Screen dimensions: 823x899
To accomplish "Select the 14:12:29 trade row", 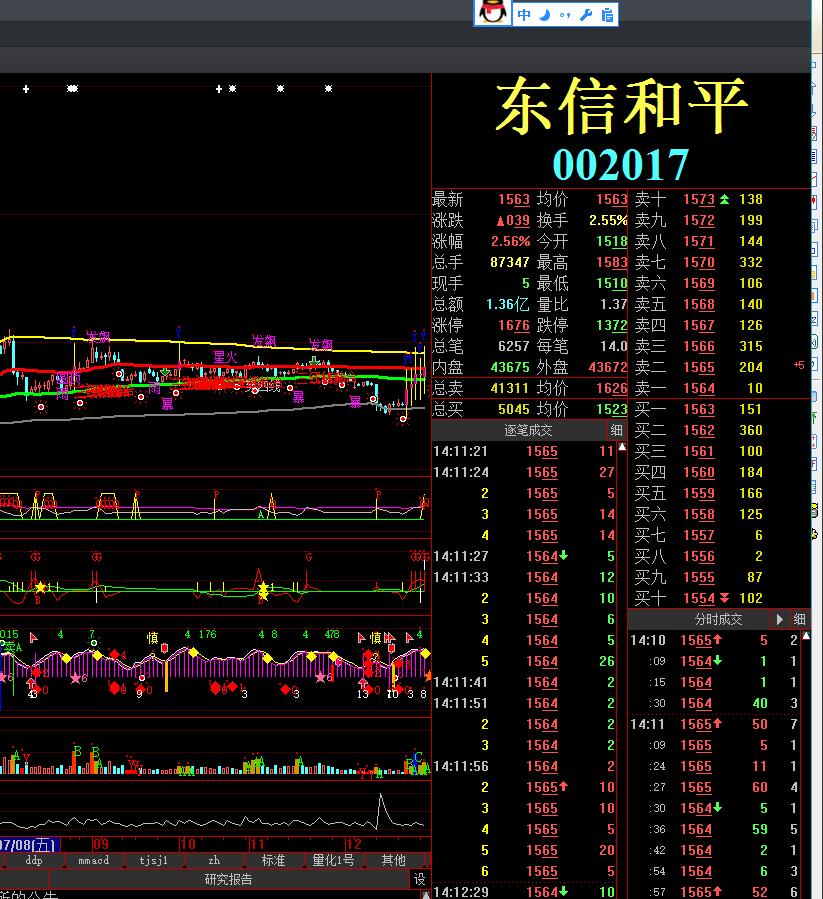I will [x=524, y=892].
